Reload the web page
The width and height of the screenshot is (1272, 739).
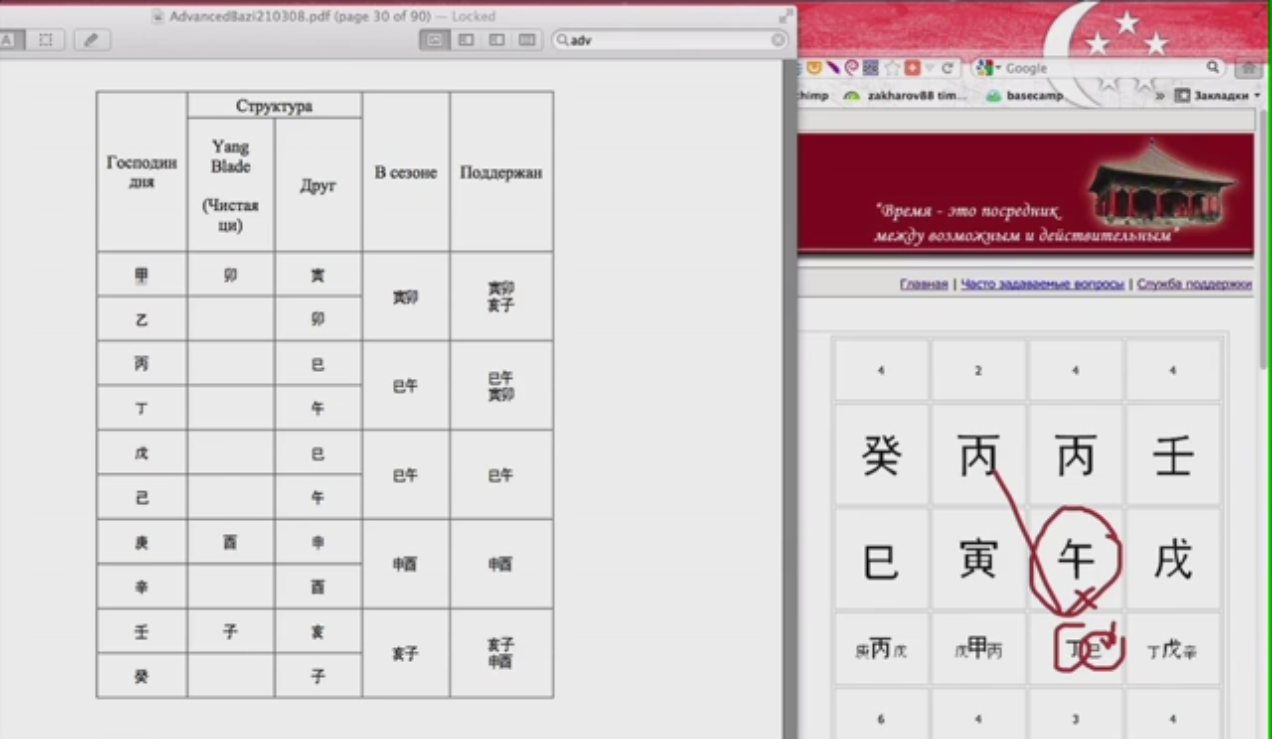click(x=948, y=68)
